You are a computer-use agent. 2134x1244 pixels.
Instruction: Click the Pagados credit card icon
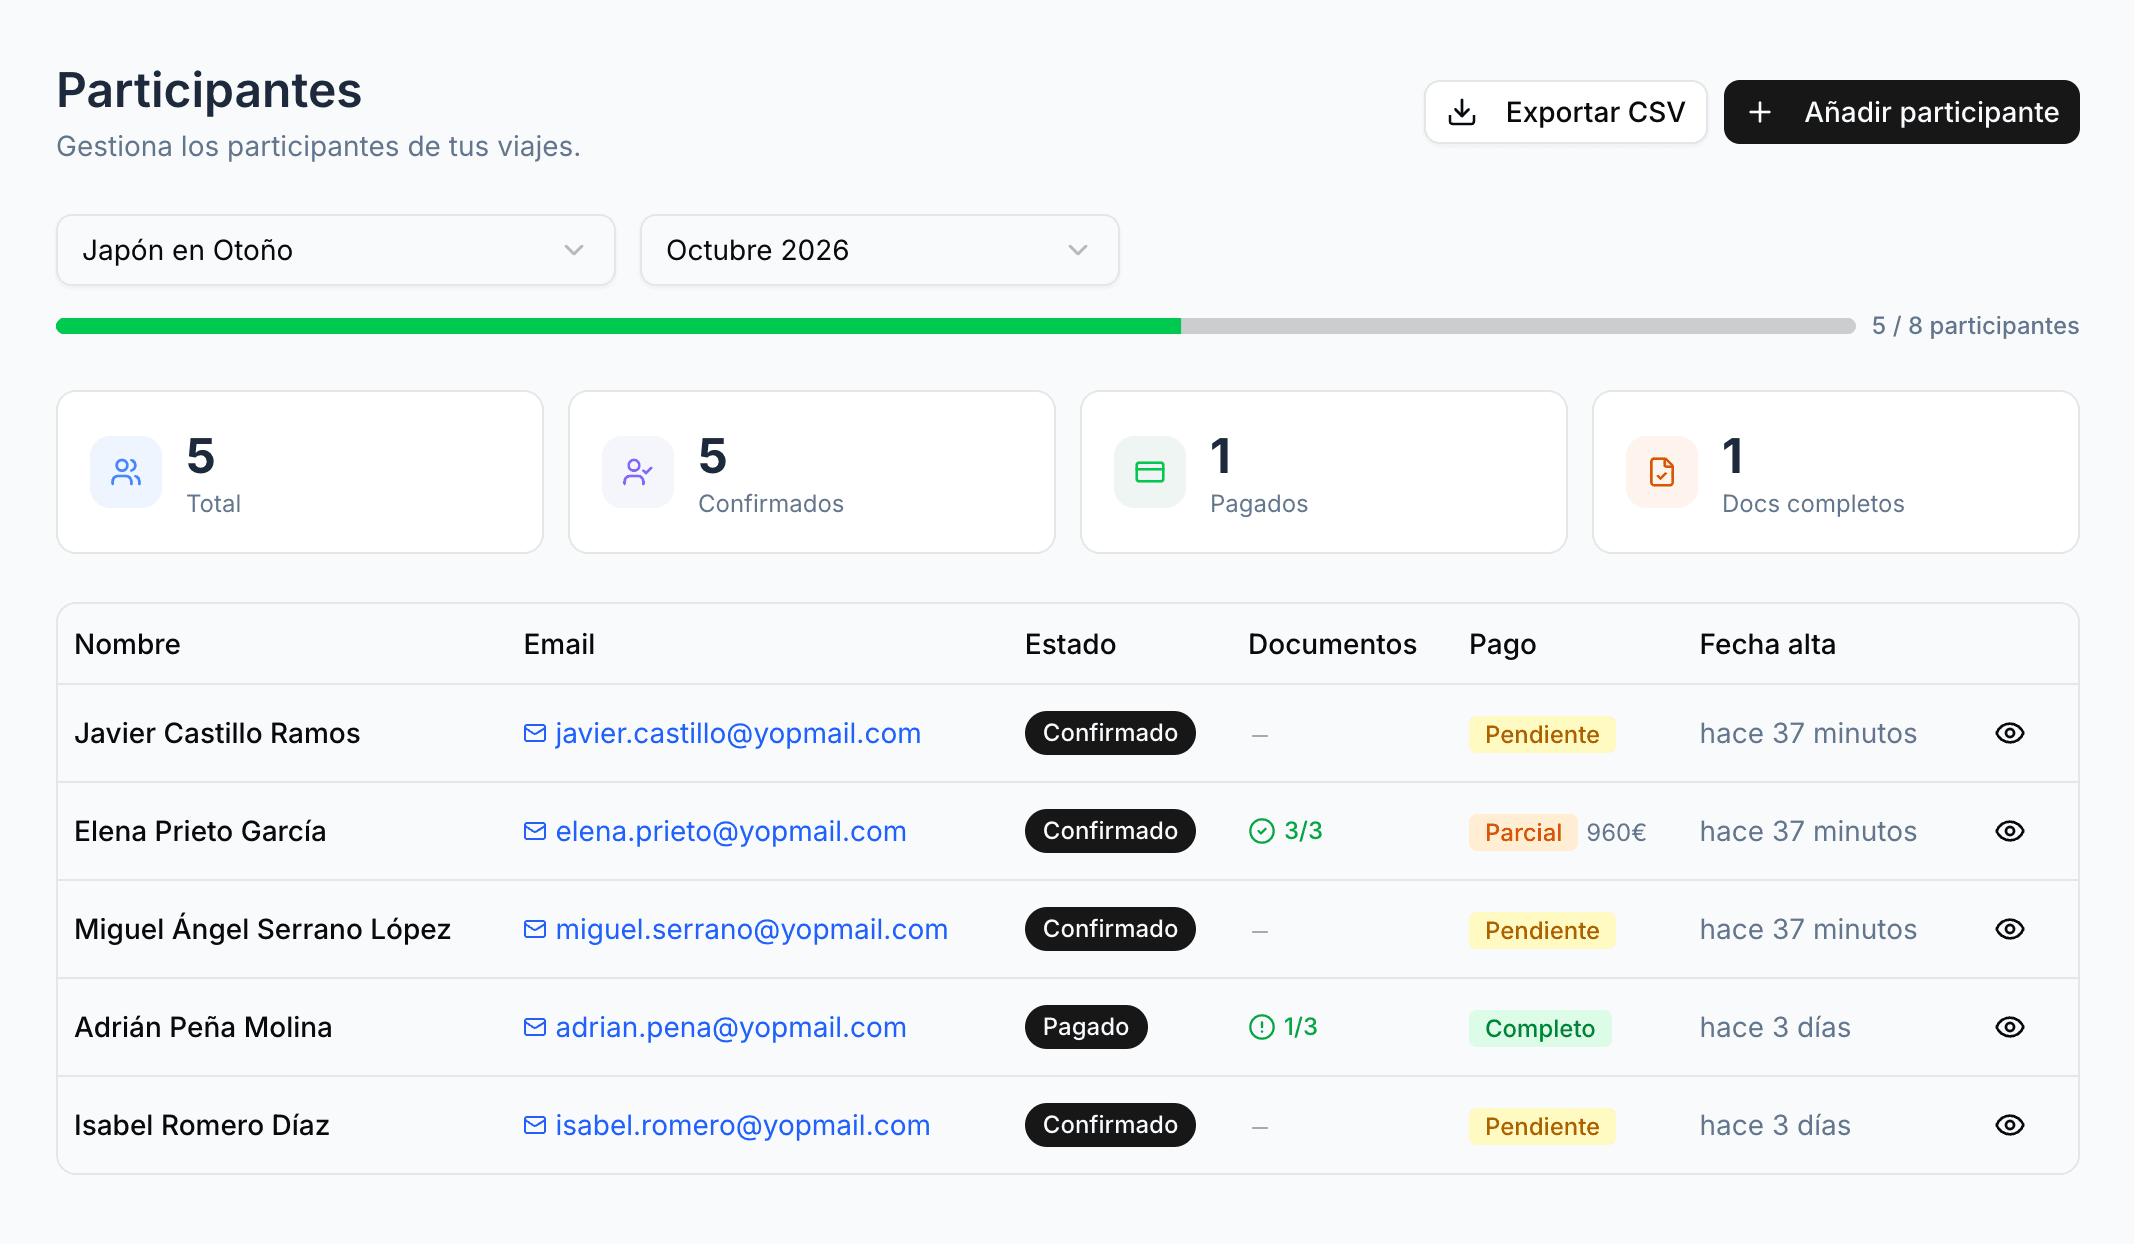[1150, 472]
